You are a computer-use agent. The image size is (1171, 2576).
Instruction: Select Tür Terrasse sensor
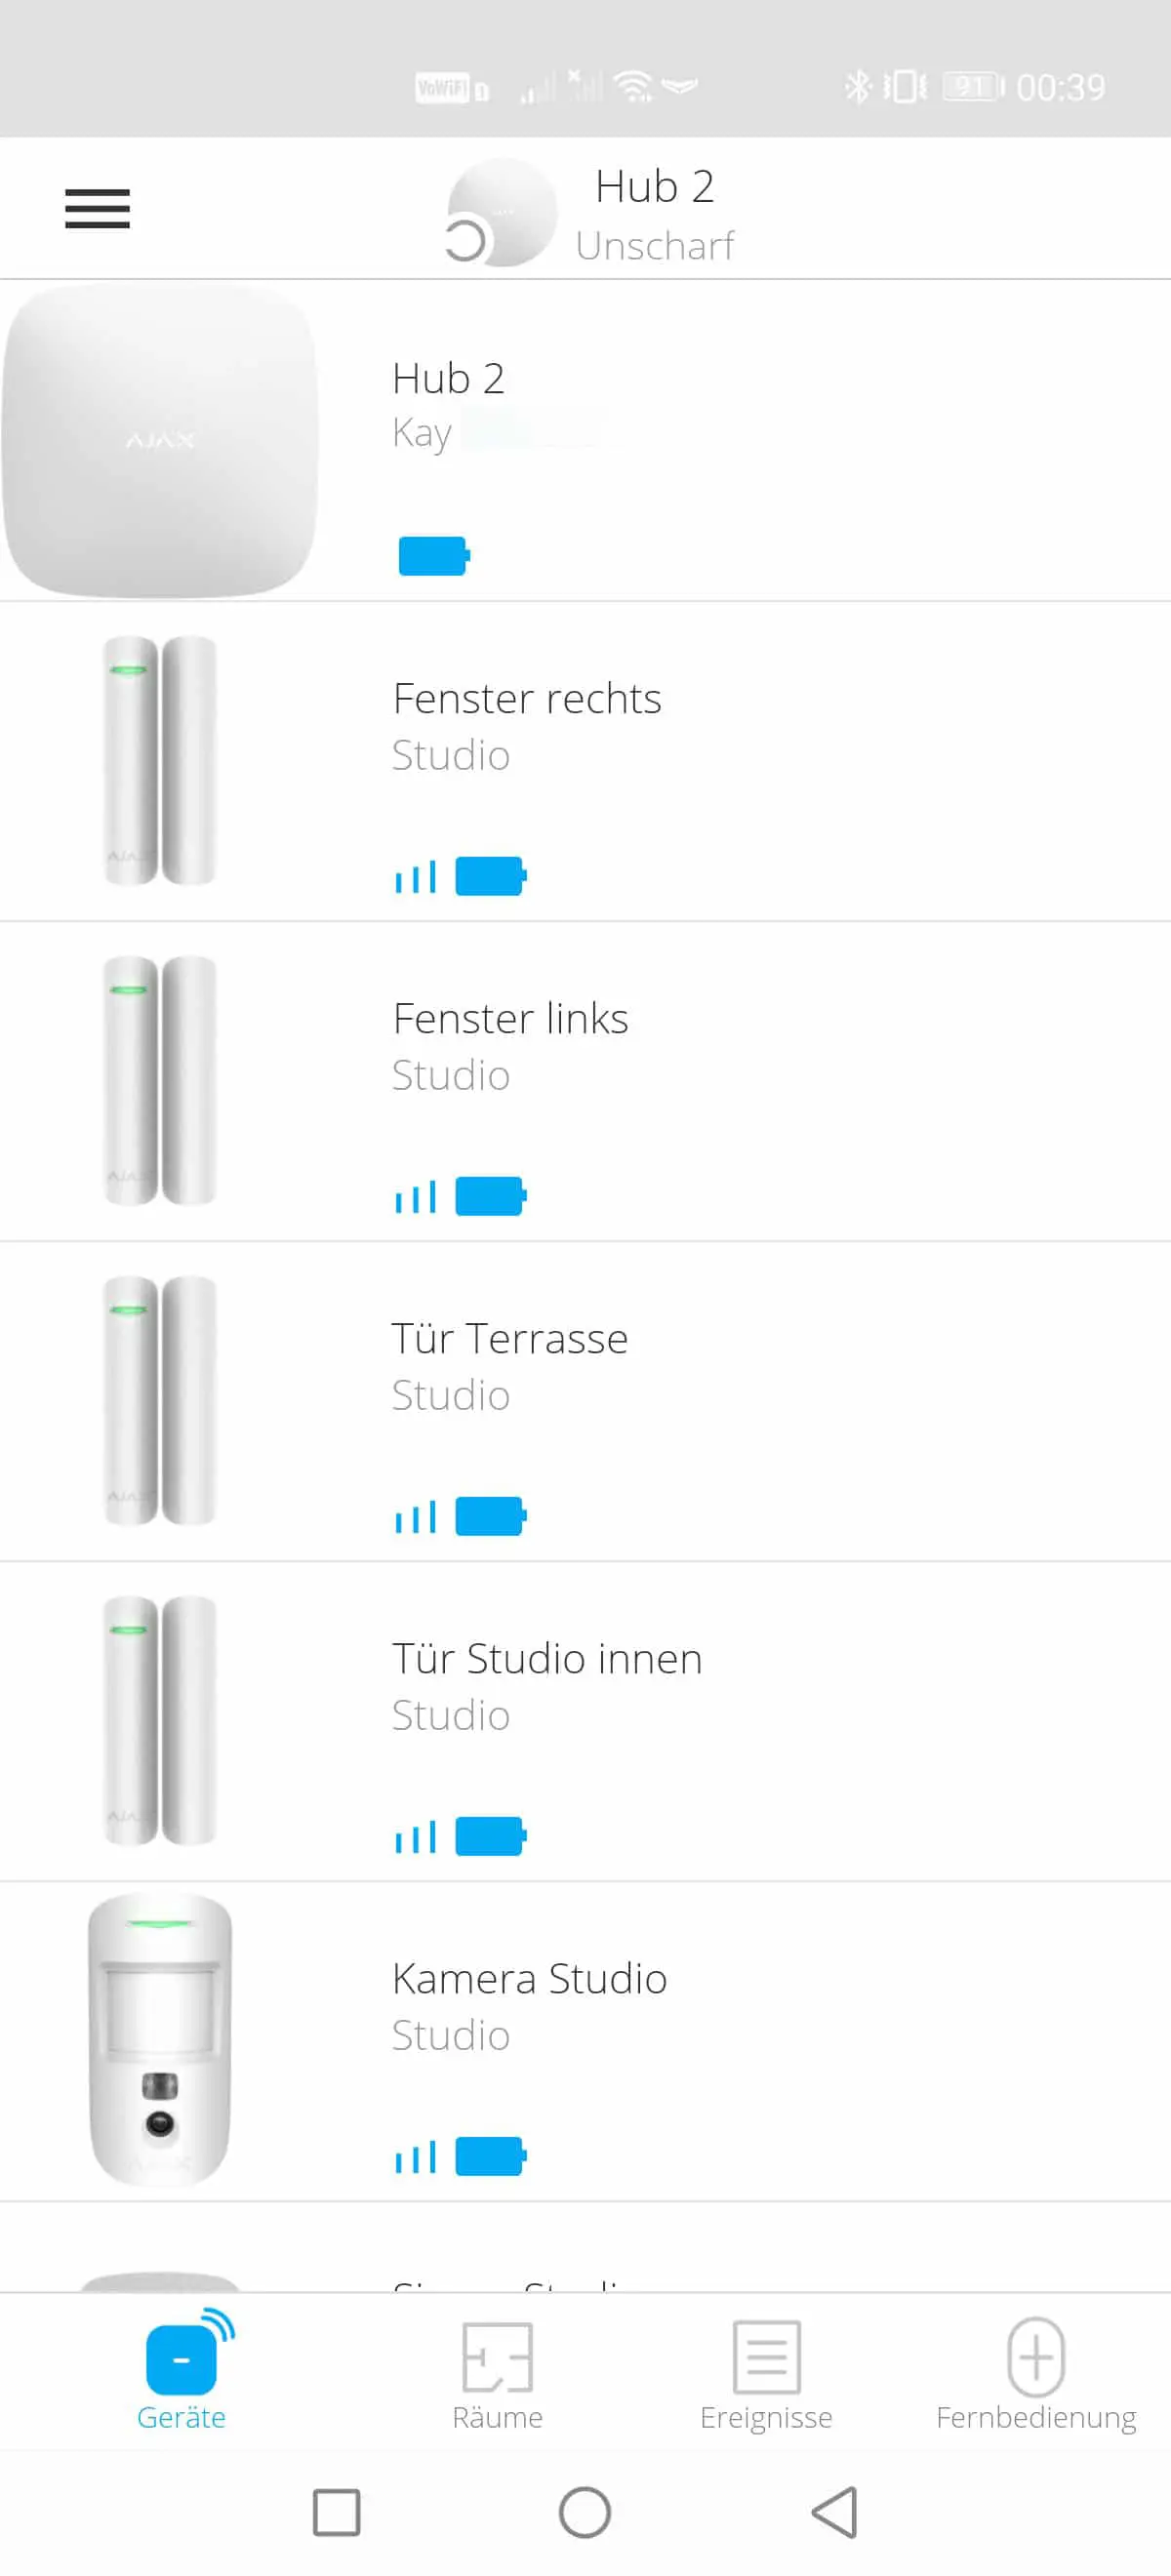click(585, 1401)
